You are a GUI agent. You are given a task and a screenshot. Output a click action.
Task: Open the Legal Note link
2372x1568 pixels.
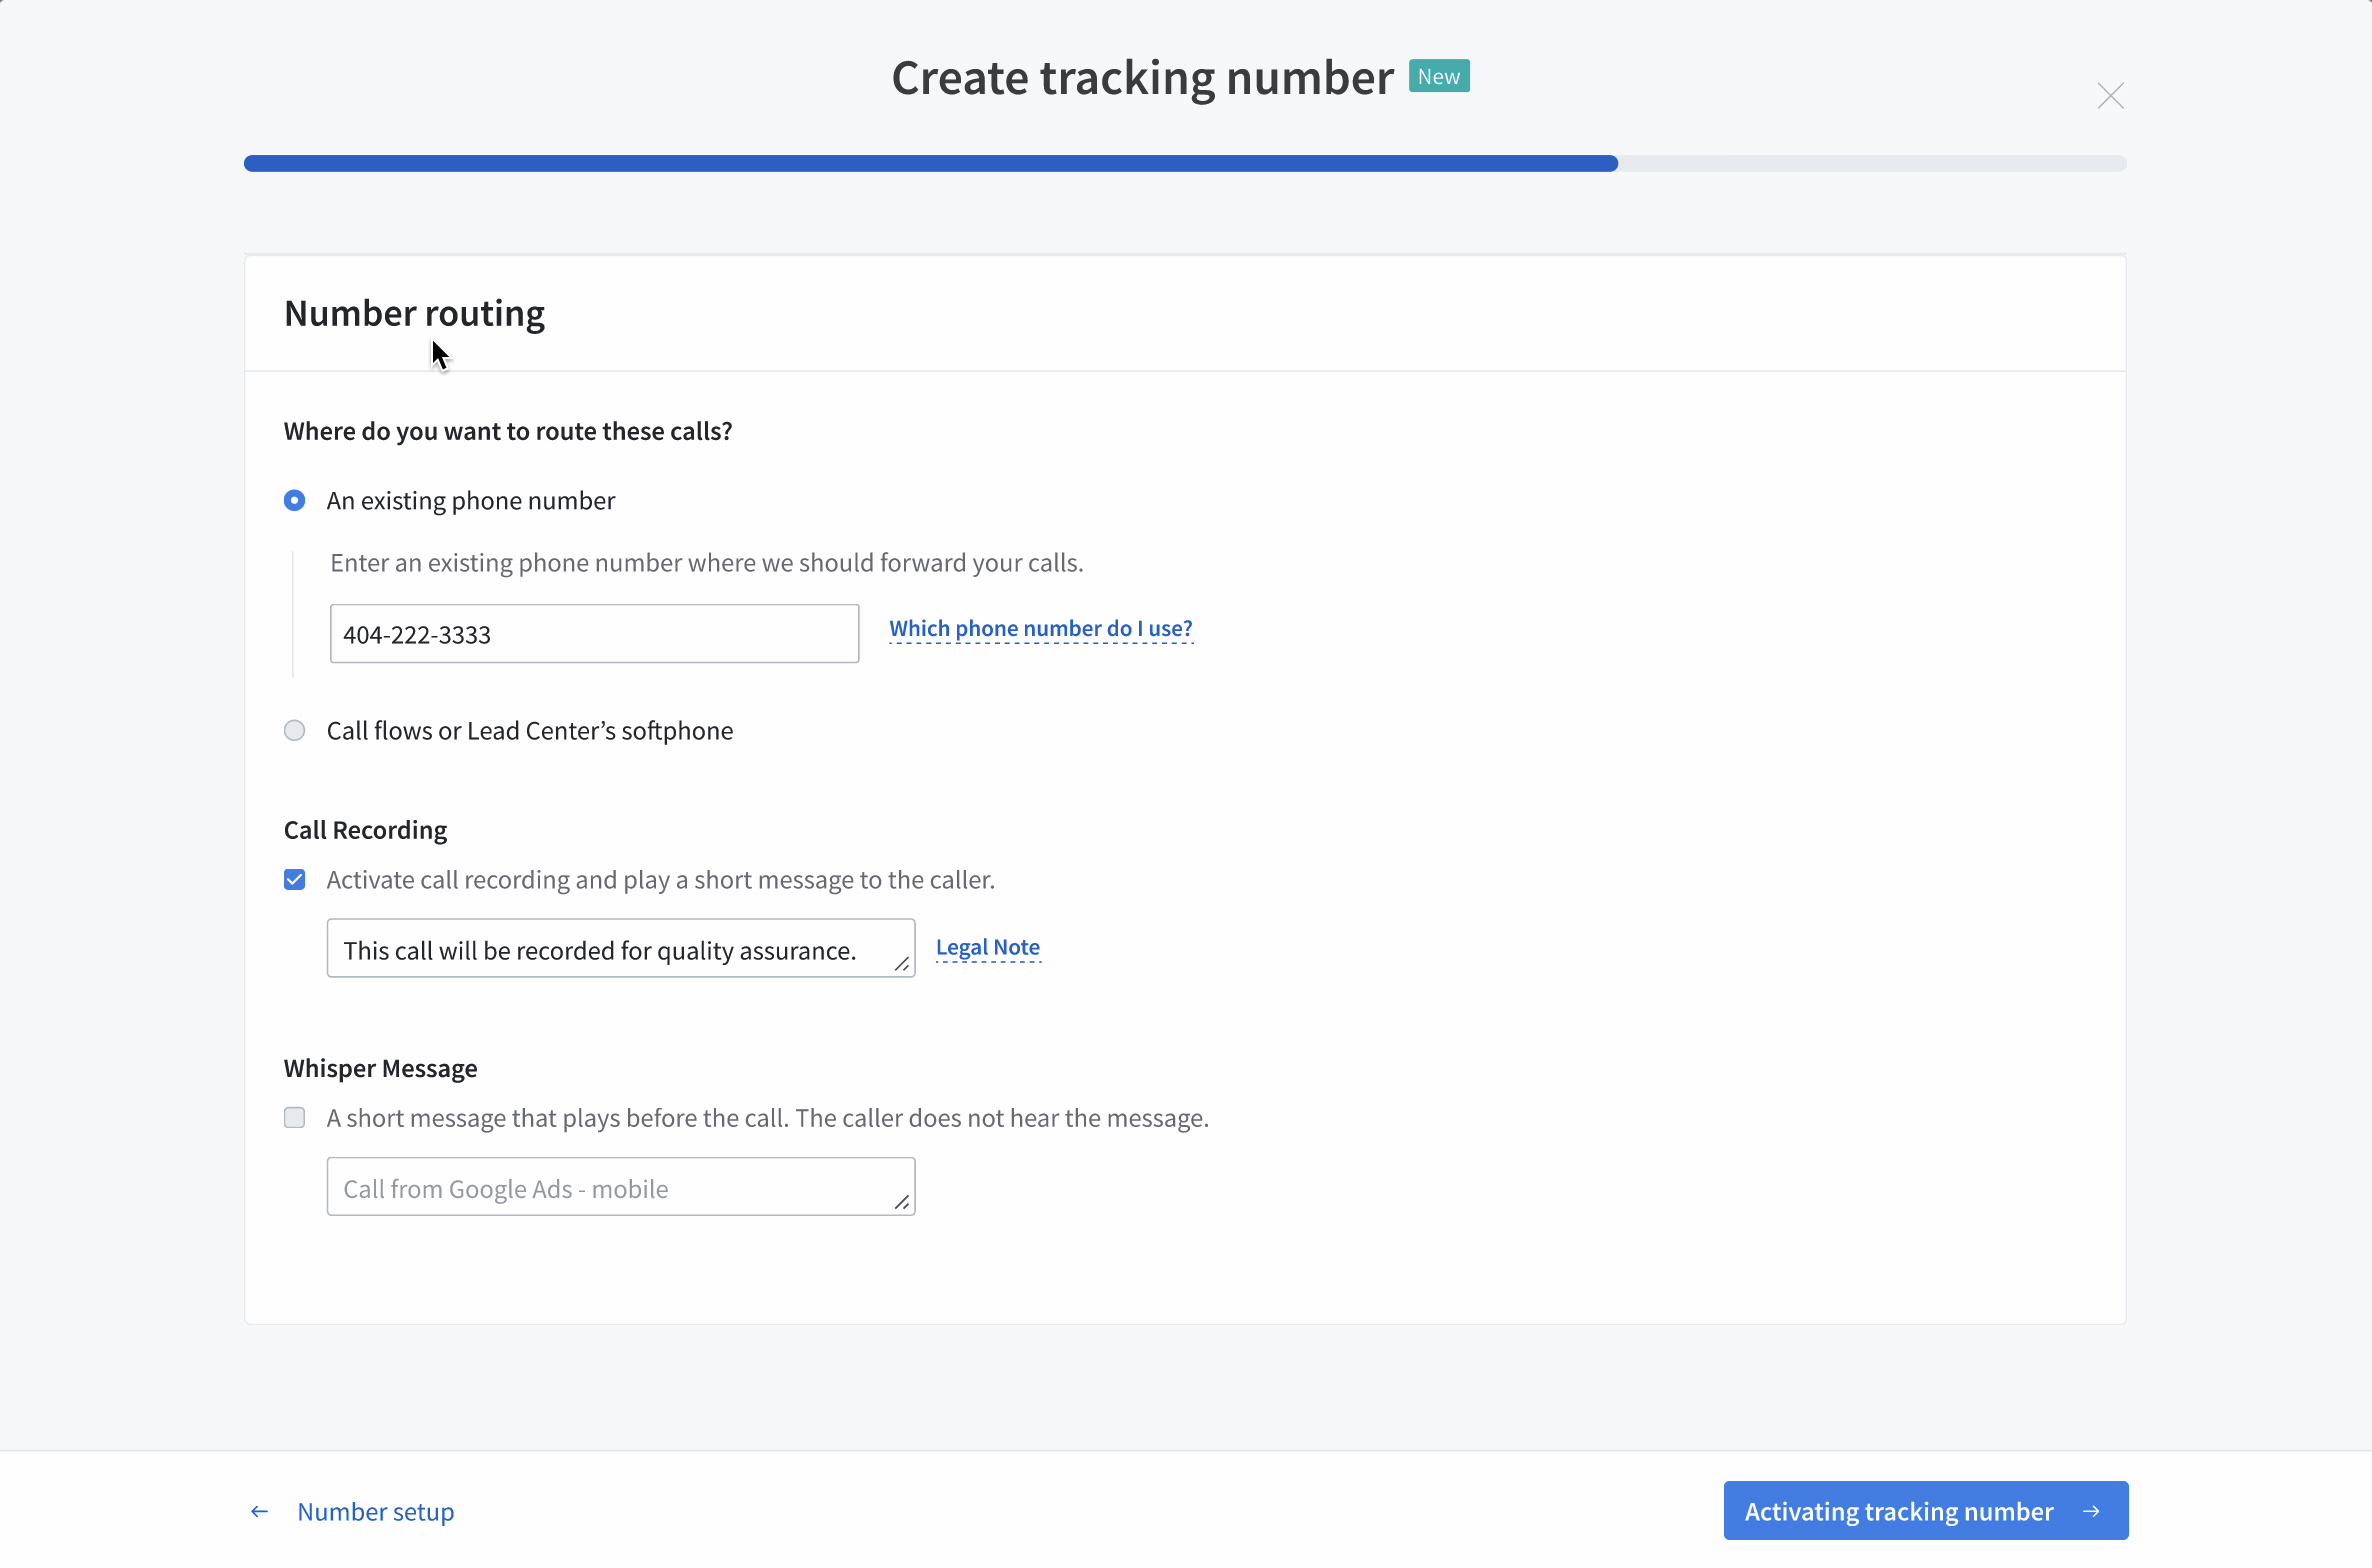987,946
